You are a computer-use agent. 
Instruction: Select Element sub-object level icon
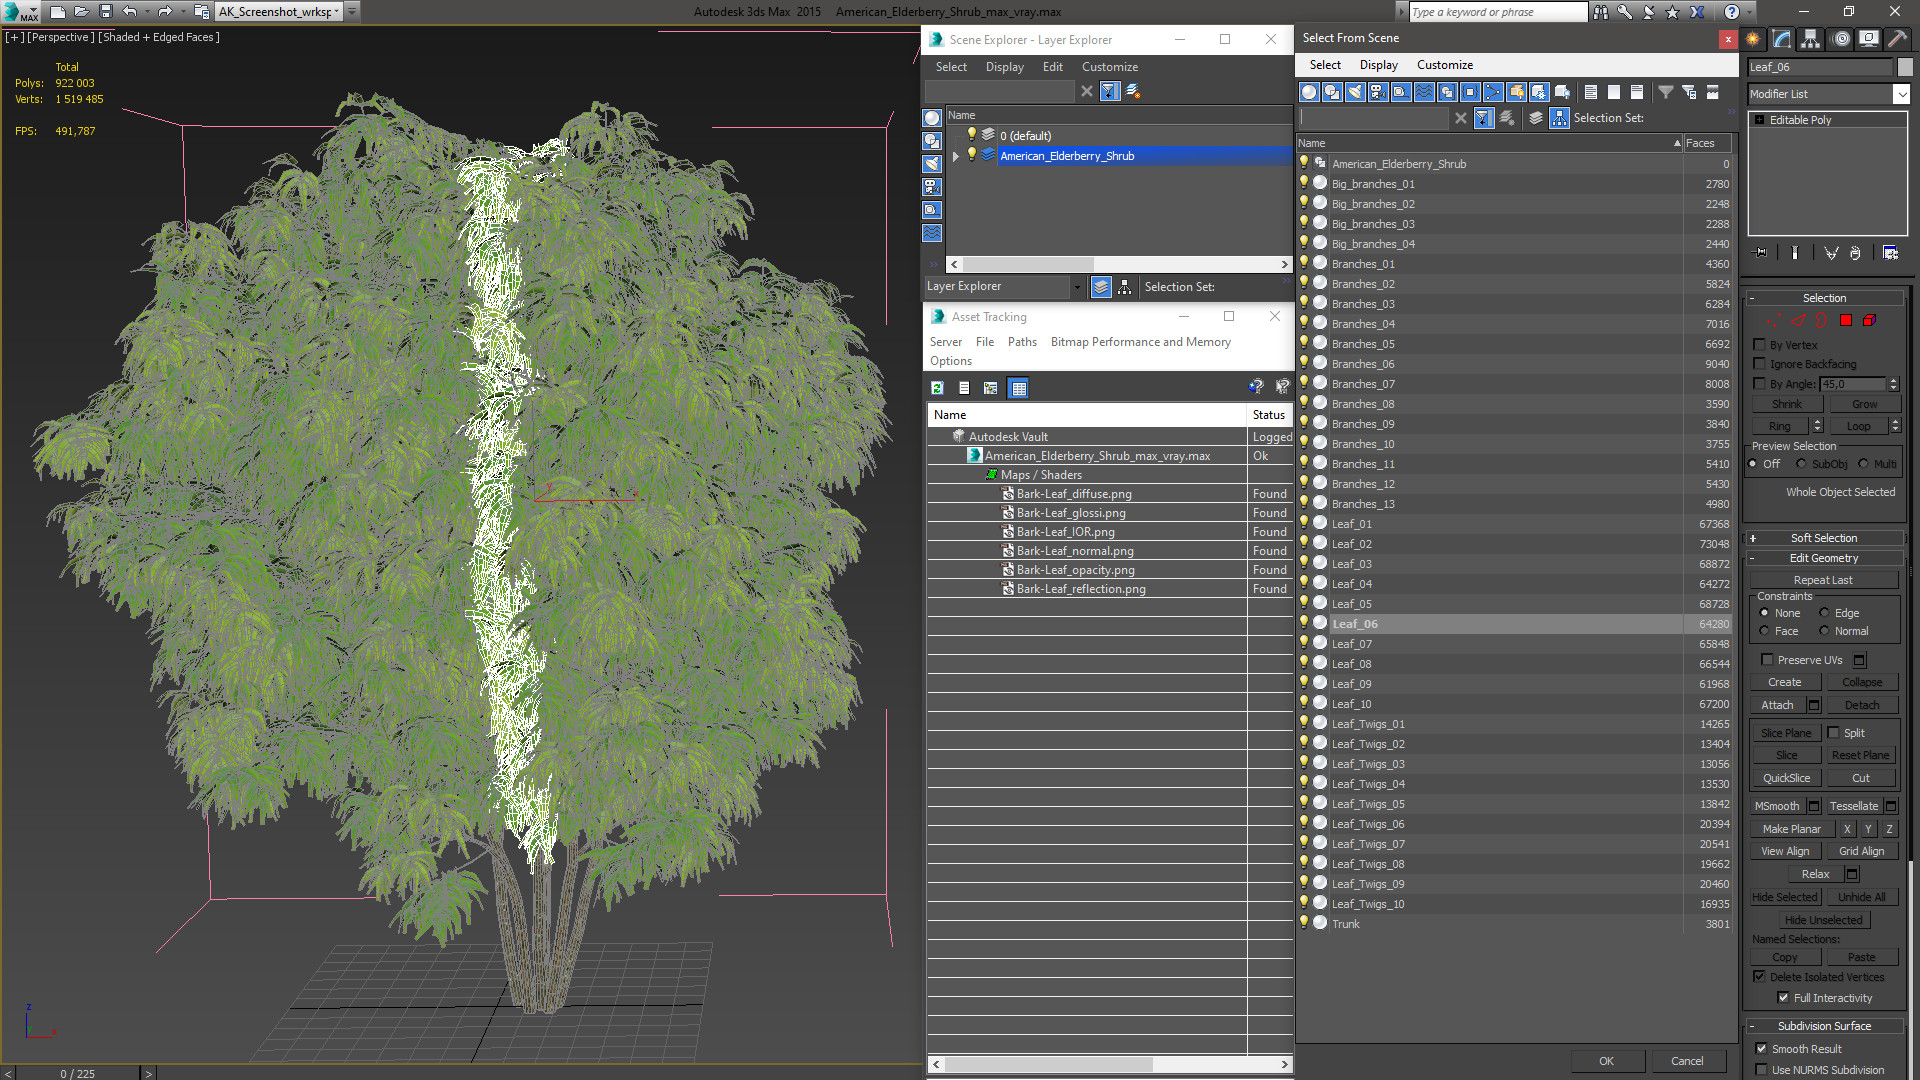1869,321
